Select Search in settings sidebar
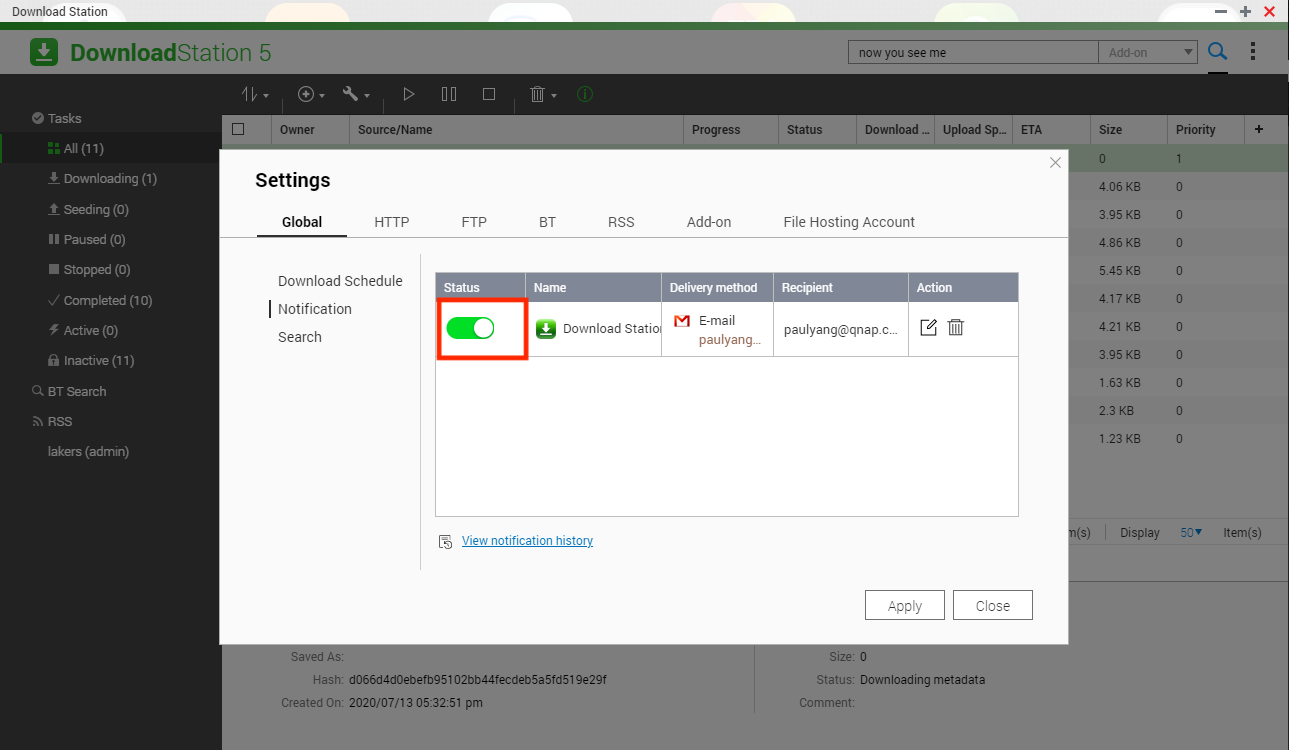 tap(300, 337)
